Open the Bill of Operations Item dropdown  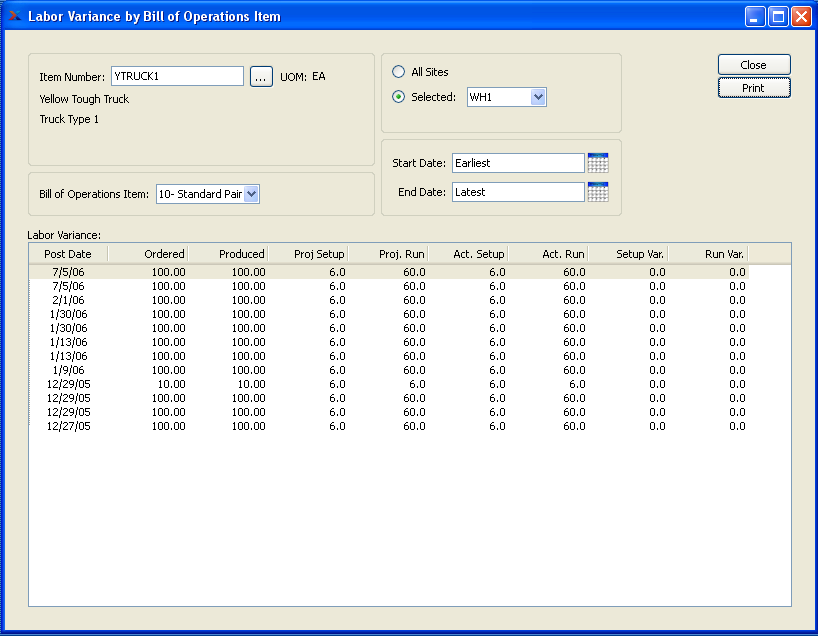(251, 194)
